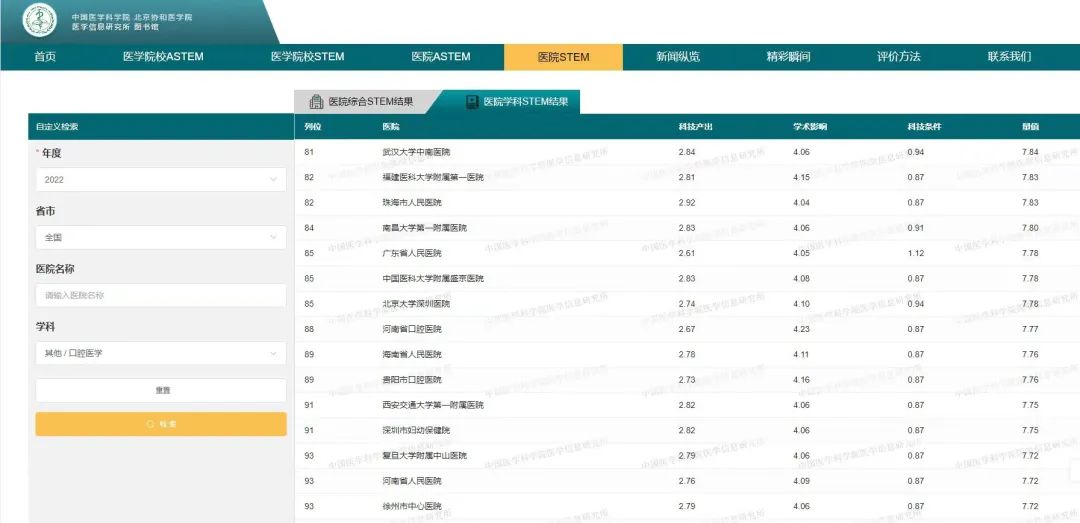Go to the 医院ASTEM menu
Image resolution: width=1080 pixels, height=523 pixels.
click(x=441, y=57)
